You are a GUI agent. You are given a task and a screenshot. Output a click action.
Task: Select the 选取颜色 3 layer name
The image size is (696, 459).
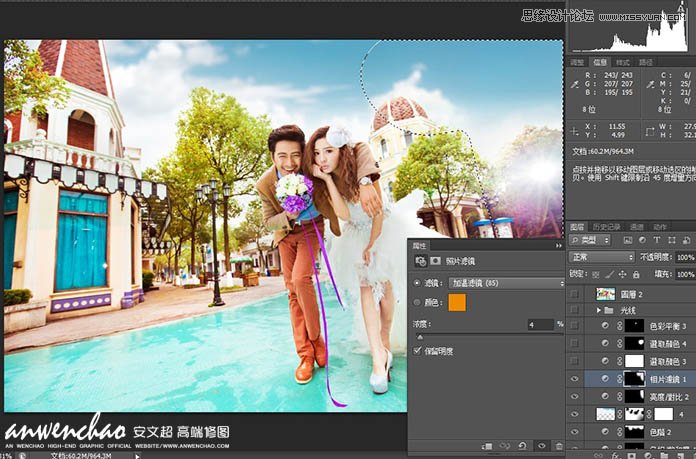668,361
